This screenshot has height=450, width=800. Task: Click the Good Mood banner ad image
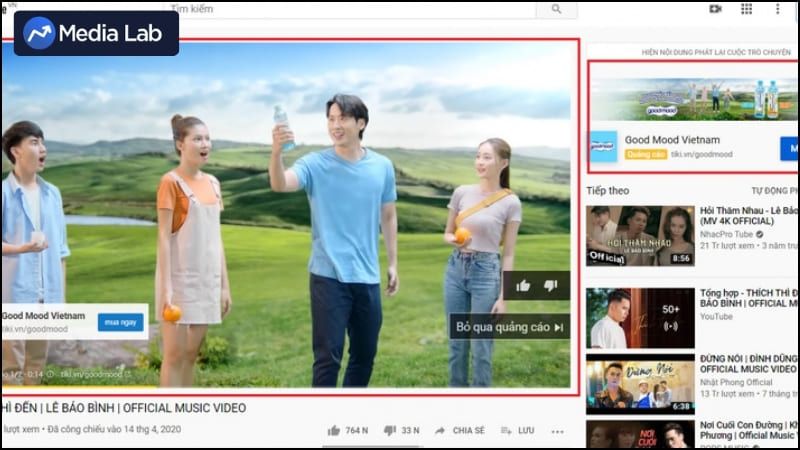694,99
